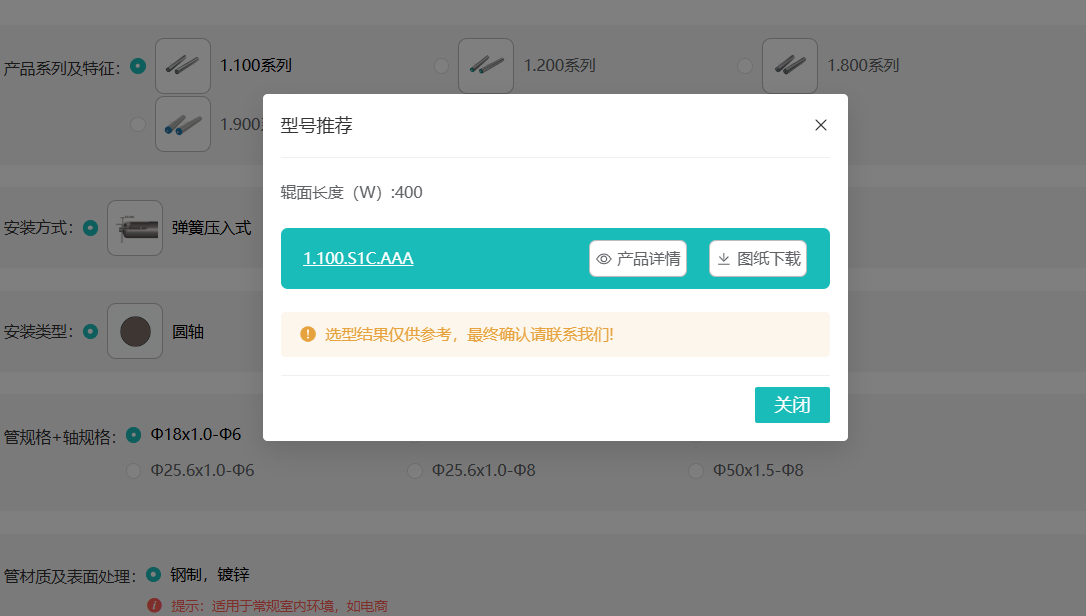1086x616 pixels.
Task: Click the 图纸下载 button
Action: [758, 258]
